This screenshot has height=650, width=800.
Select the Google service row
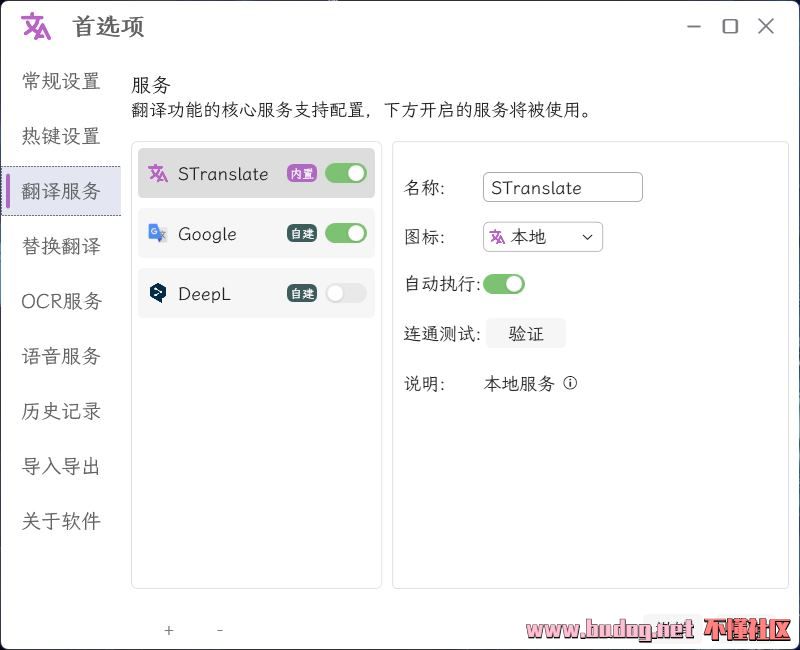point(256,233)
